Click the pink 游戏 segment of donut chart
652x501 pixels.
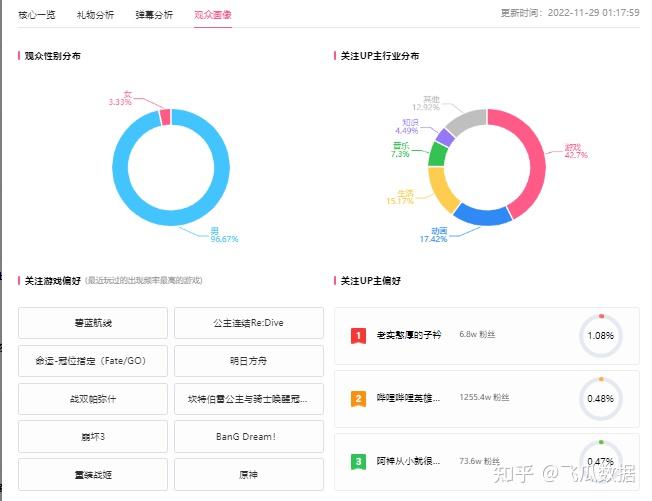[531, 160]
